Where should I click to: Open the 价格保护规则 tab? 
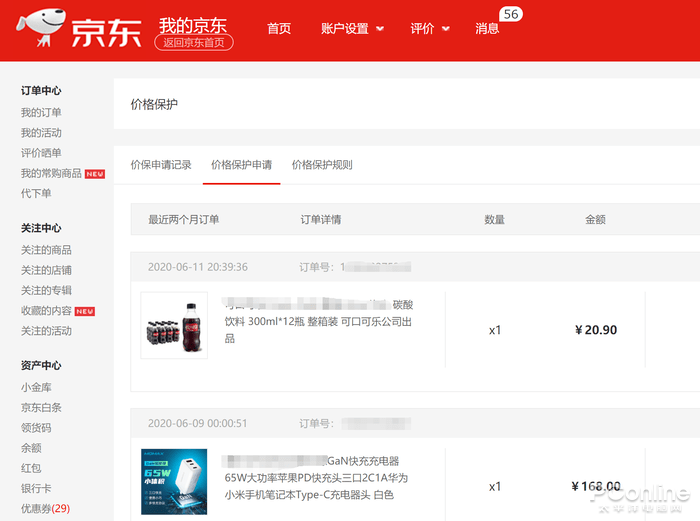(x=322, y=165)
